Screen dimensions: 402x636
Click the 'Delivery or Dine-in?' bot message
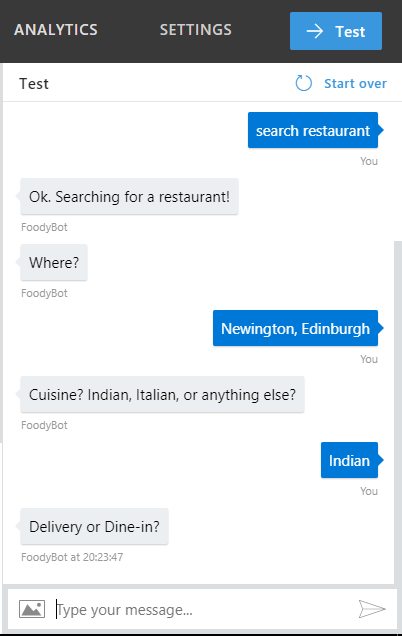95,526
